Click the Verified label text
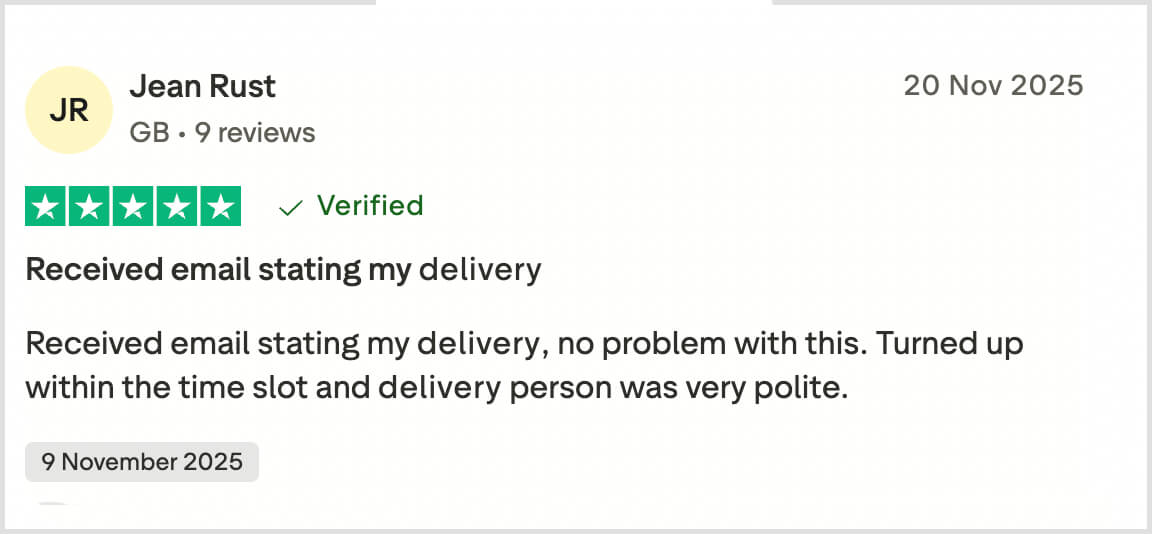Image resolution: width=1152 pixels, height=534 pixels. click(370, 206)
